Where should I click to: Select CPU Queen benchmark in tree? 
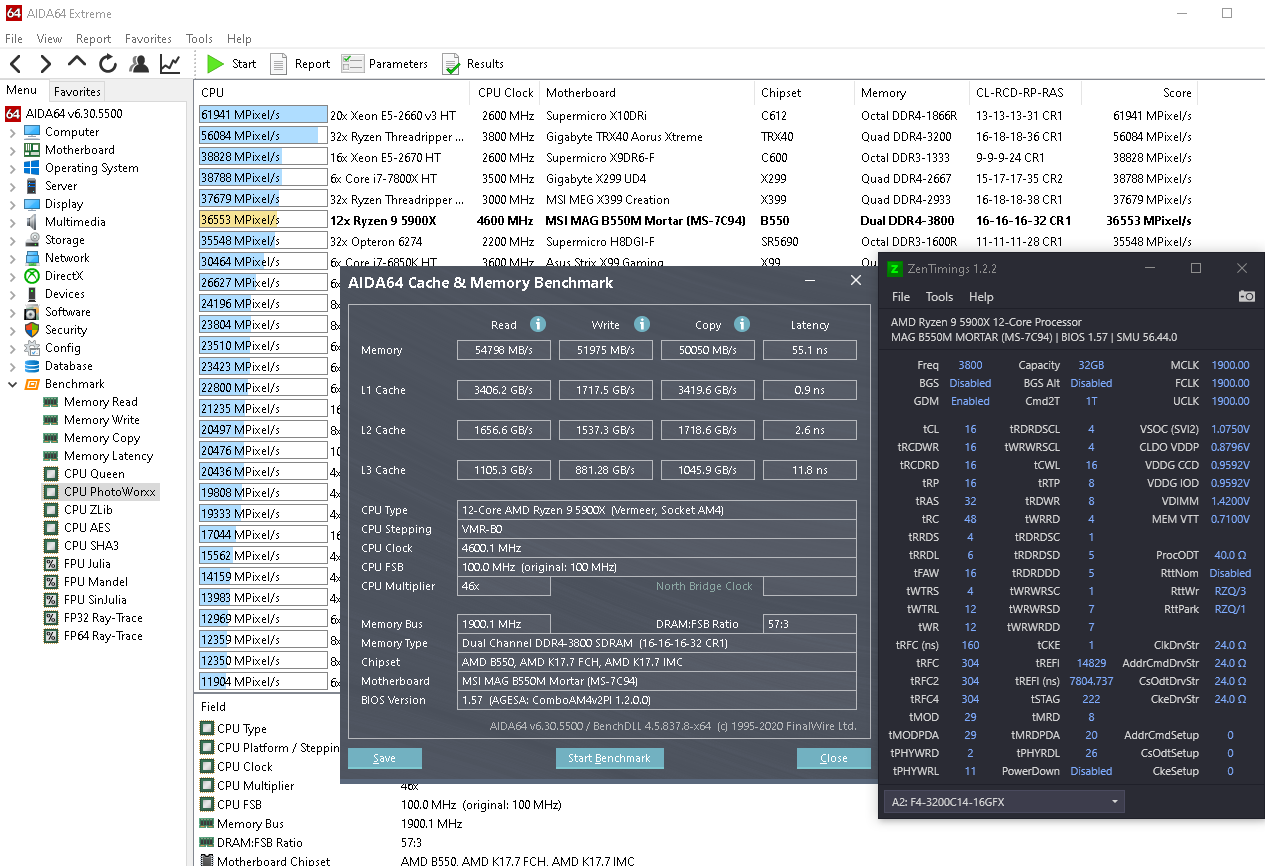[94, 474]
